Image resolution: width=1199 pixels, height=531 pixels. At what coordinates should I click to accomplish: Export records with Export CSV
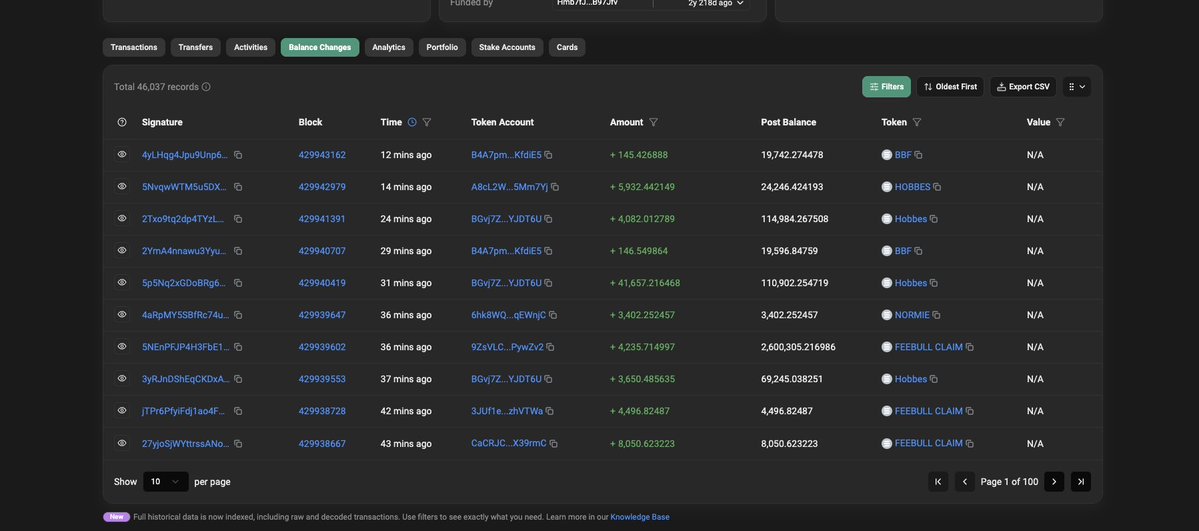[1023, 87]
